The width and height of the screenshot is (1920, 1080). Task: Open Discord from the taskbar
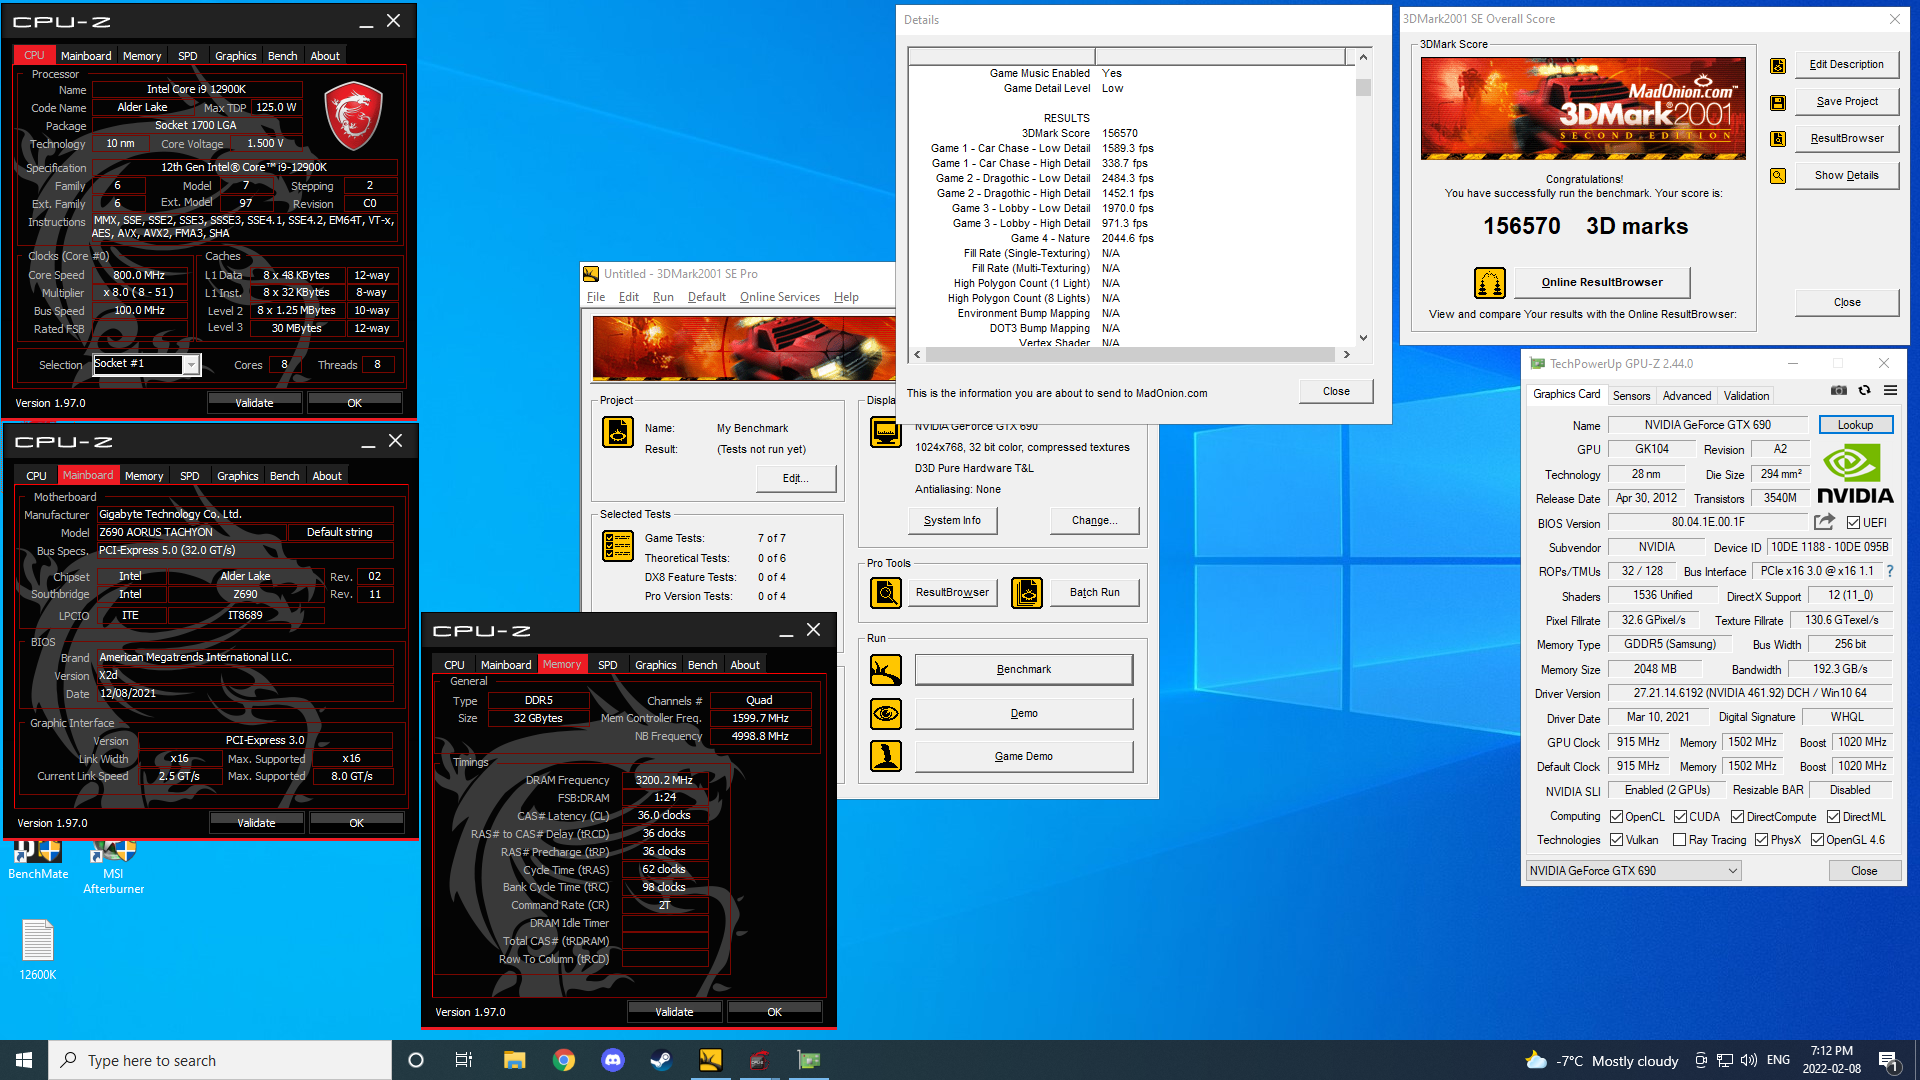coord(613,1060)
